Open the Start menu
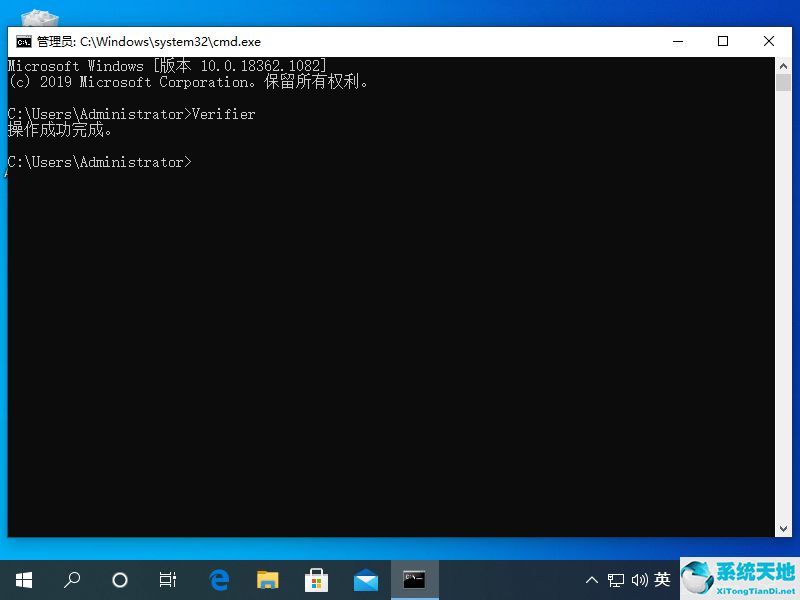Viewport: 800px width, 600px height. [x=24, y=579]
